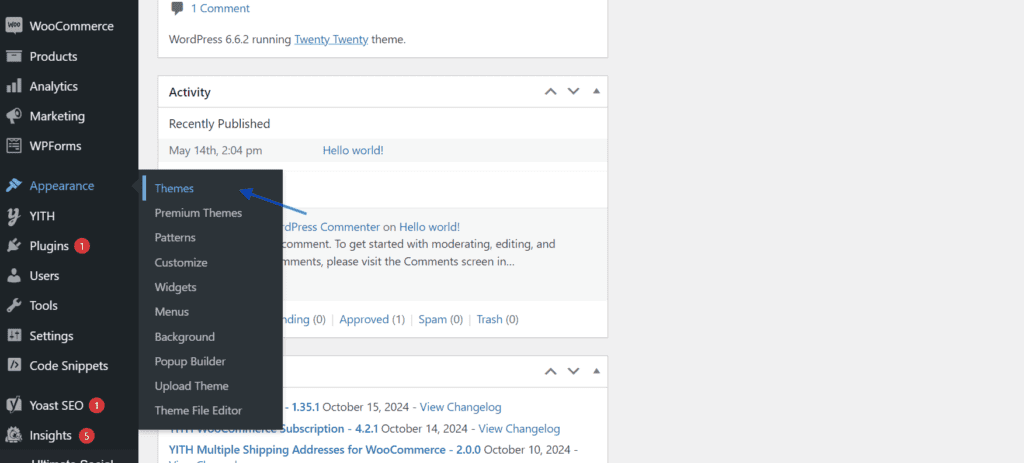This screenshot has height=463, width=1024.
Task: Open WPForms menu label
Action: [x=56, y=146]
